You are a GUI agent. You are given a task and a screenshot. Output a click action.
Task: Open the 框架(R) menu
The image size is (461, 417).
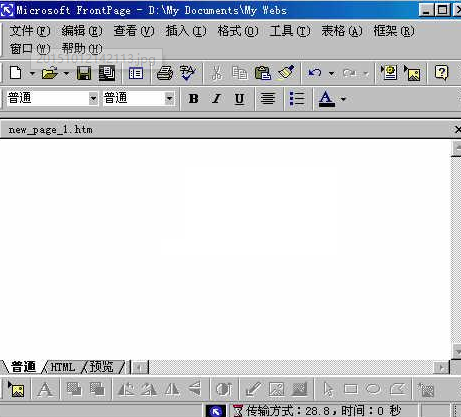click(394, 31)
